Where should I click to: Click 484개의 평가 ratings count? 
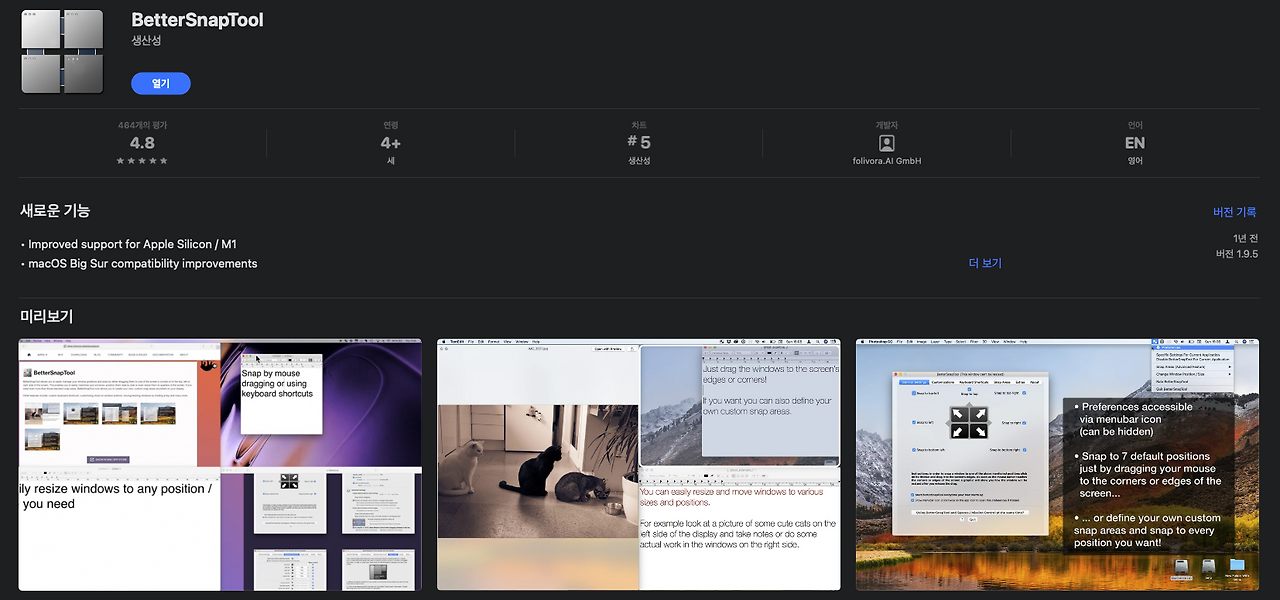tap(142, 125)
